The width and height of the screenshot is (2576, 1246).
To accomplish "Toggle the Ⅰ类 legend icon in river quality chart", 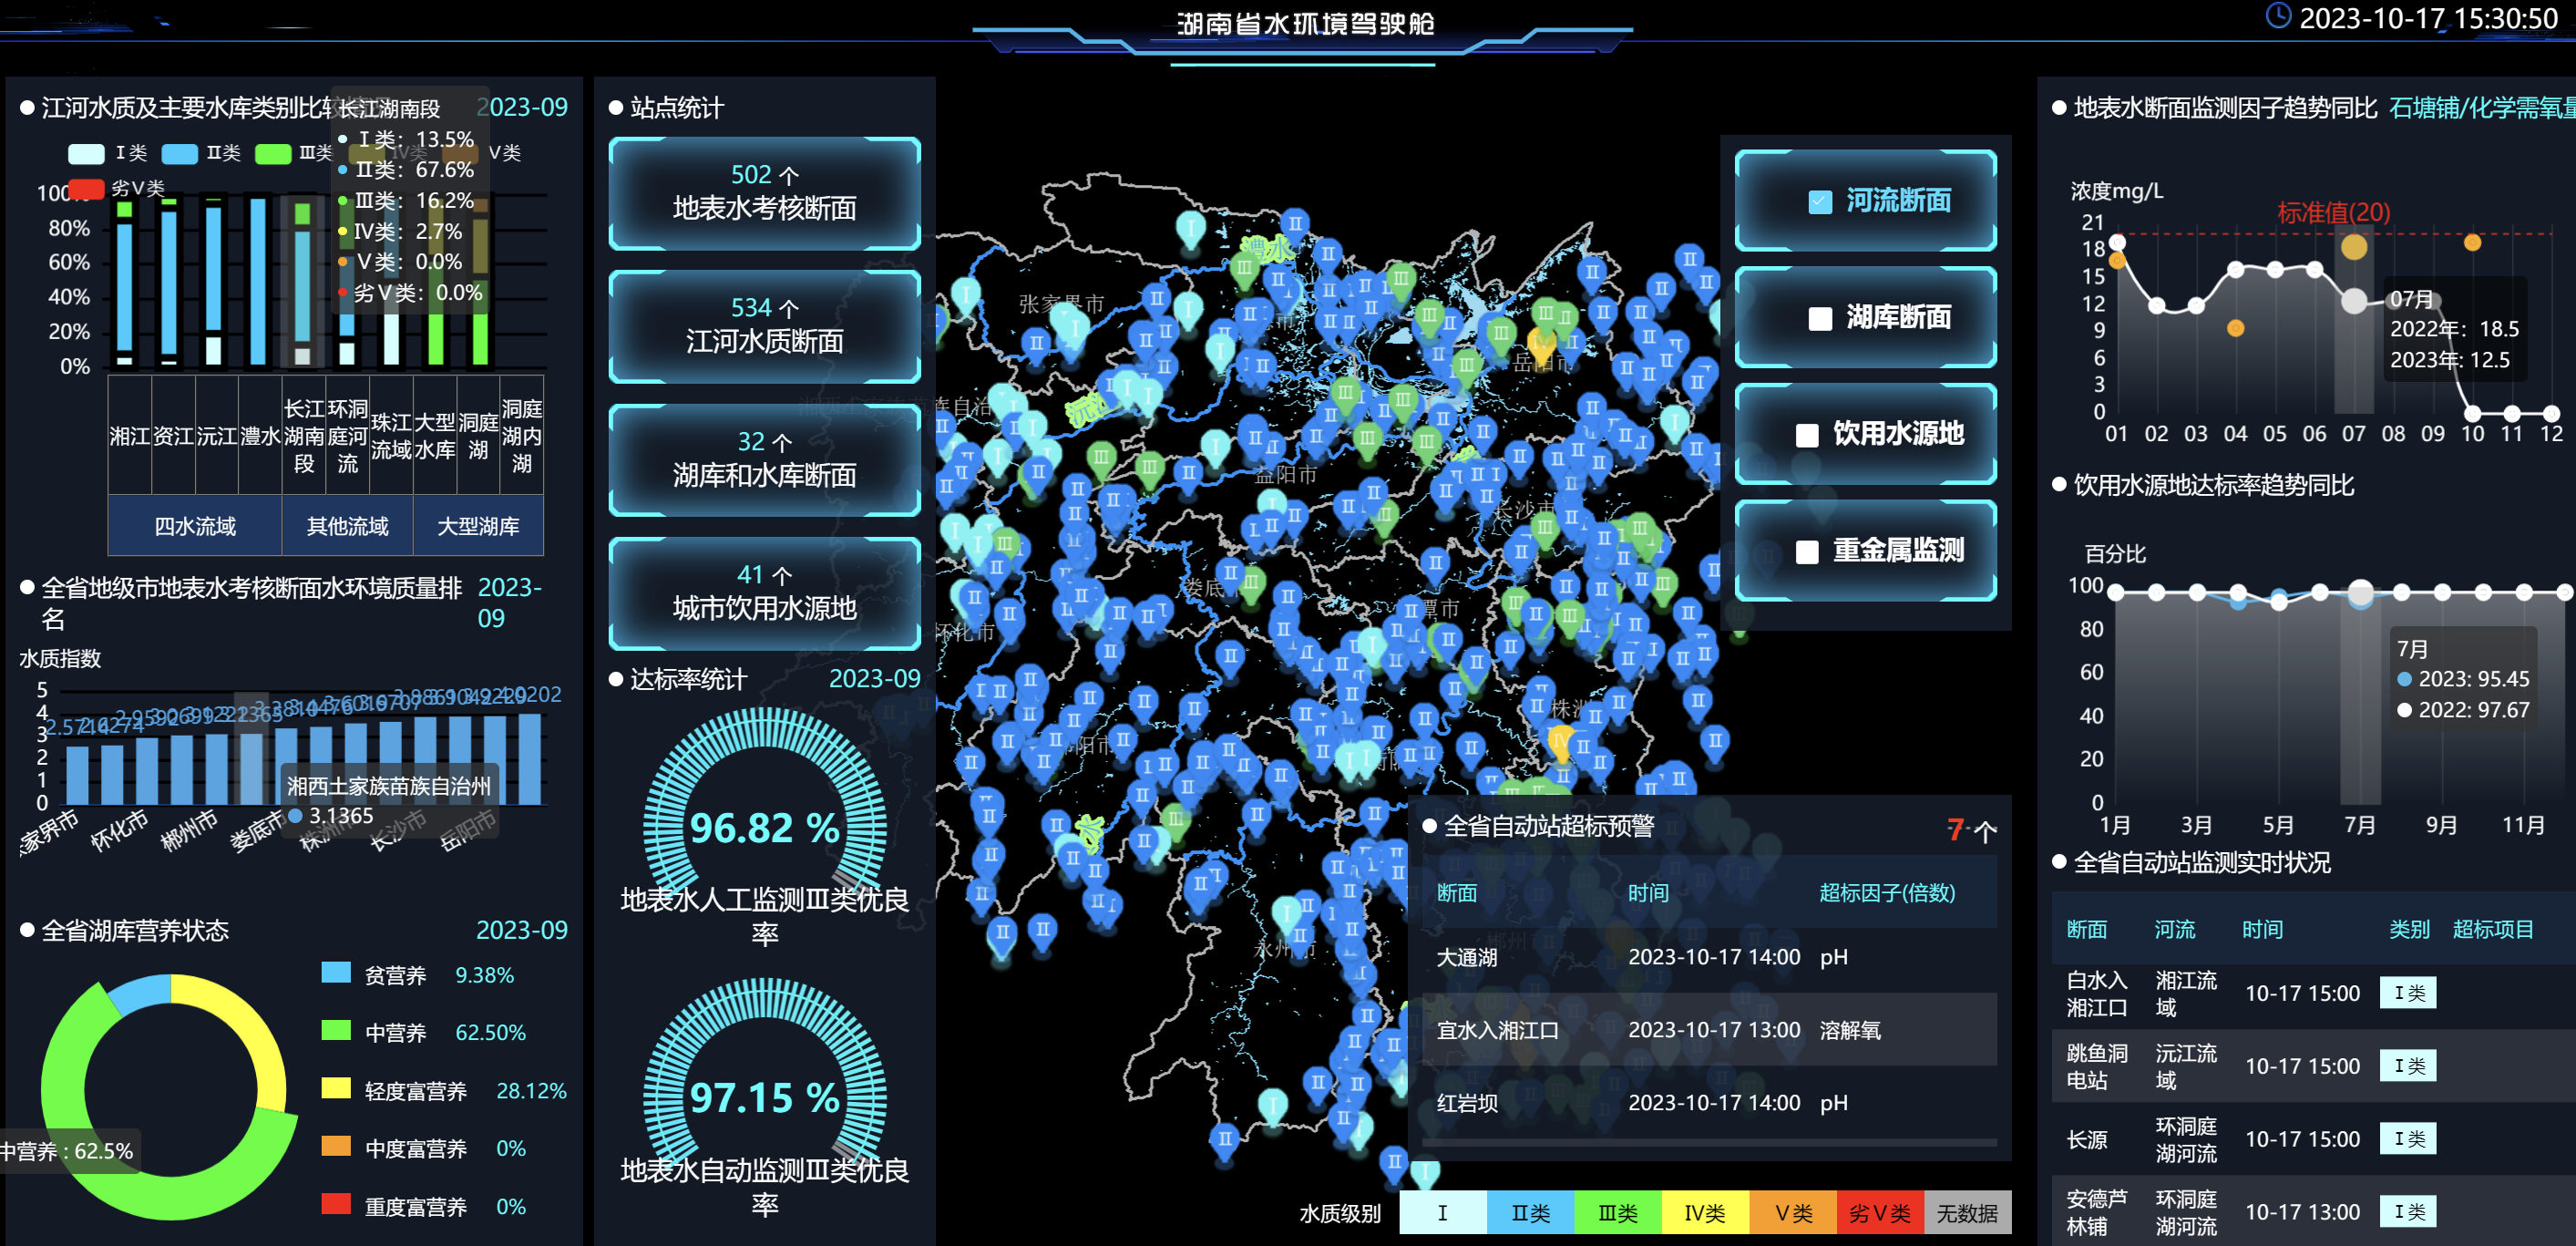I will [86, 153].
